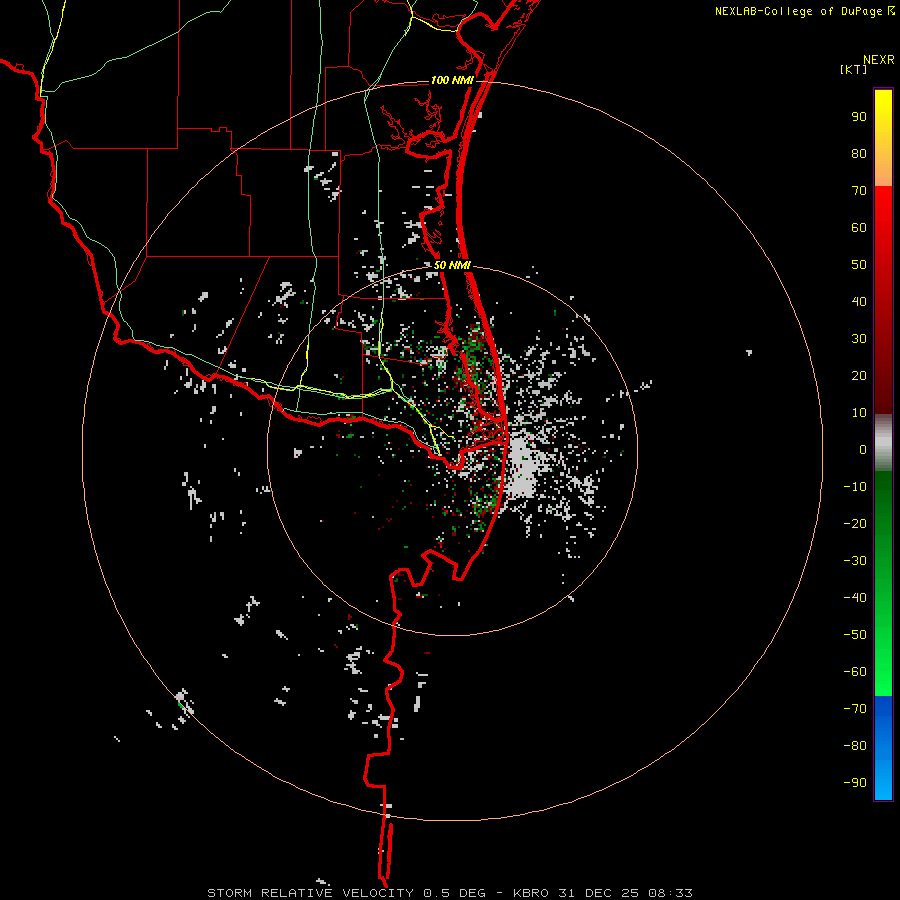The width and height of the screenshot is (900, 900).
Task: Select the 70 value on the velocity scale
Action: click(859, 191)
